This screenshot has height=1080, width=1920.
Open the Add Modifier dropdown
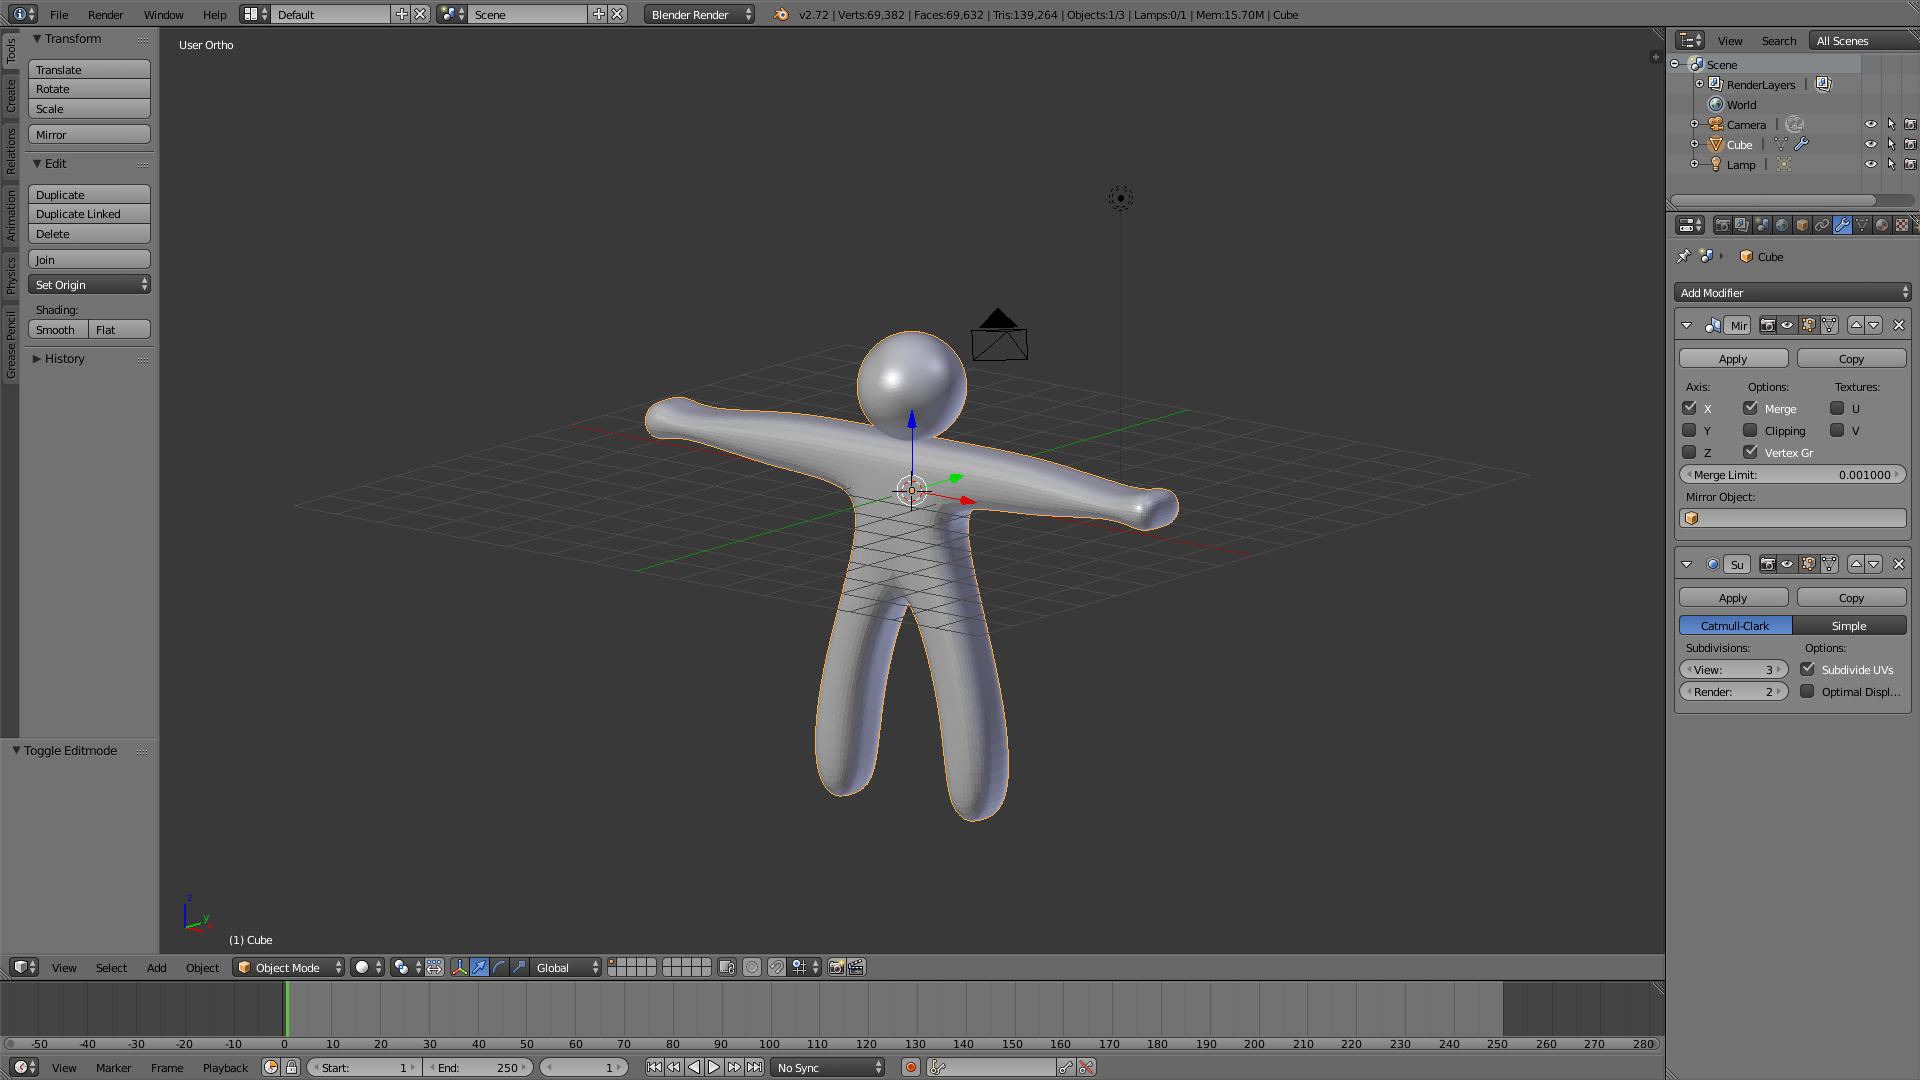[1792, 293]
